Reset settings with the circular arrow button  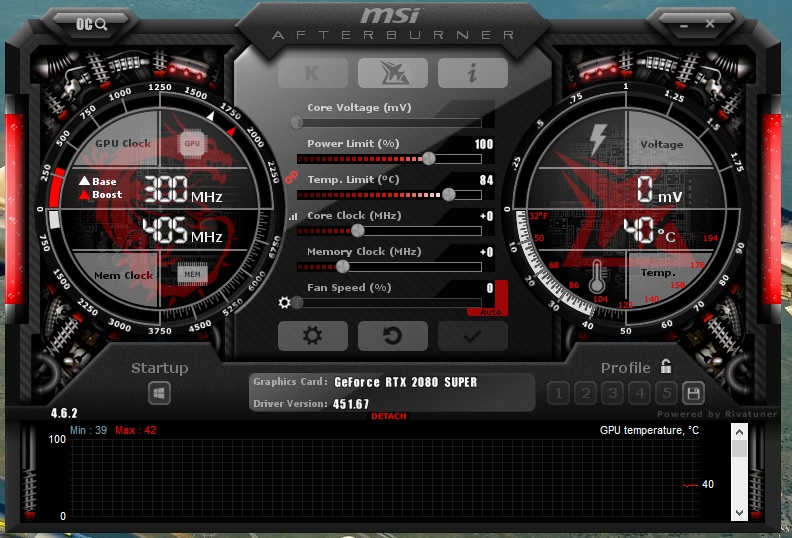(392, 335)
